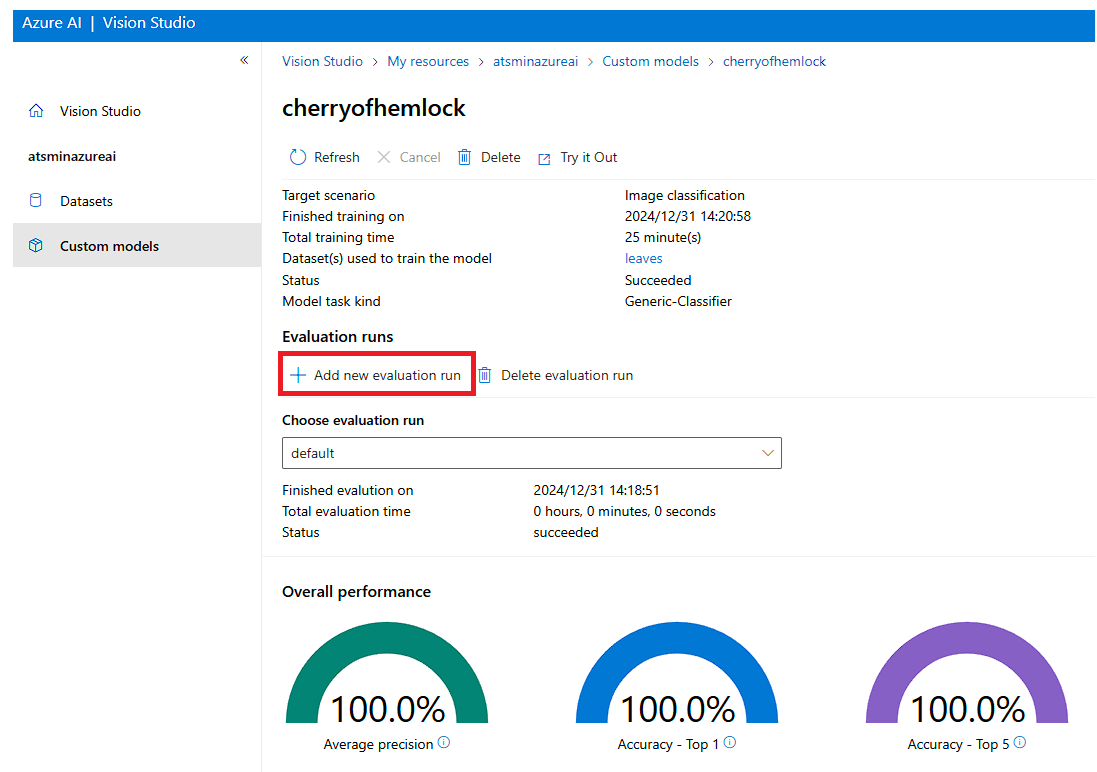Viewport: 1097px width, 772px height.
Task: Open Accuracy - Top 1 info icon
Action: pos(730,743)
